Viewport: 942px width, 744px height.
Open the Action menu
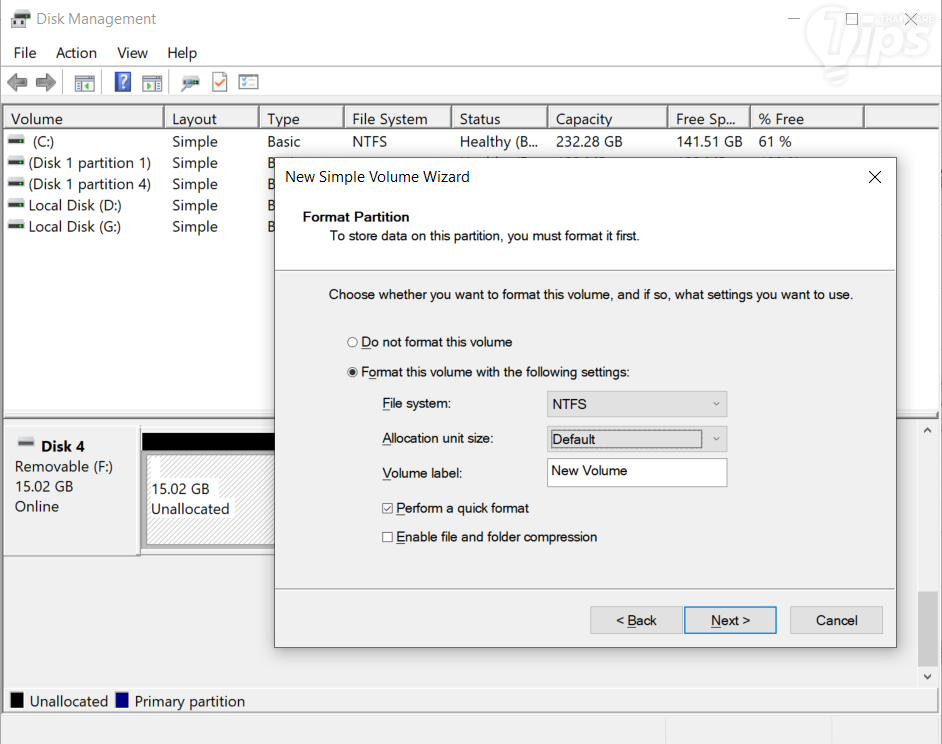click(76, 53)
